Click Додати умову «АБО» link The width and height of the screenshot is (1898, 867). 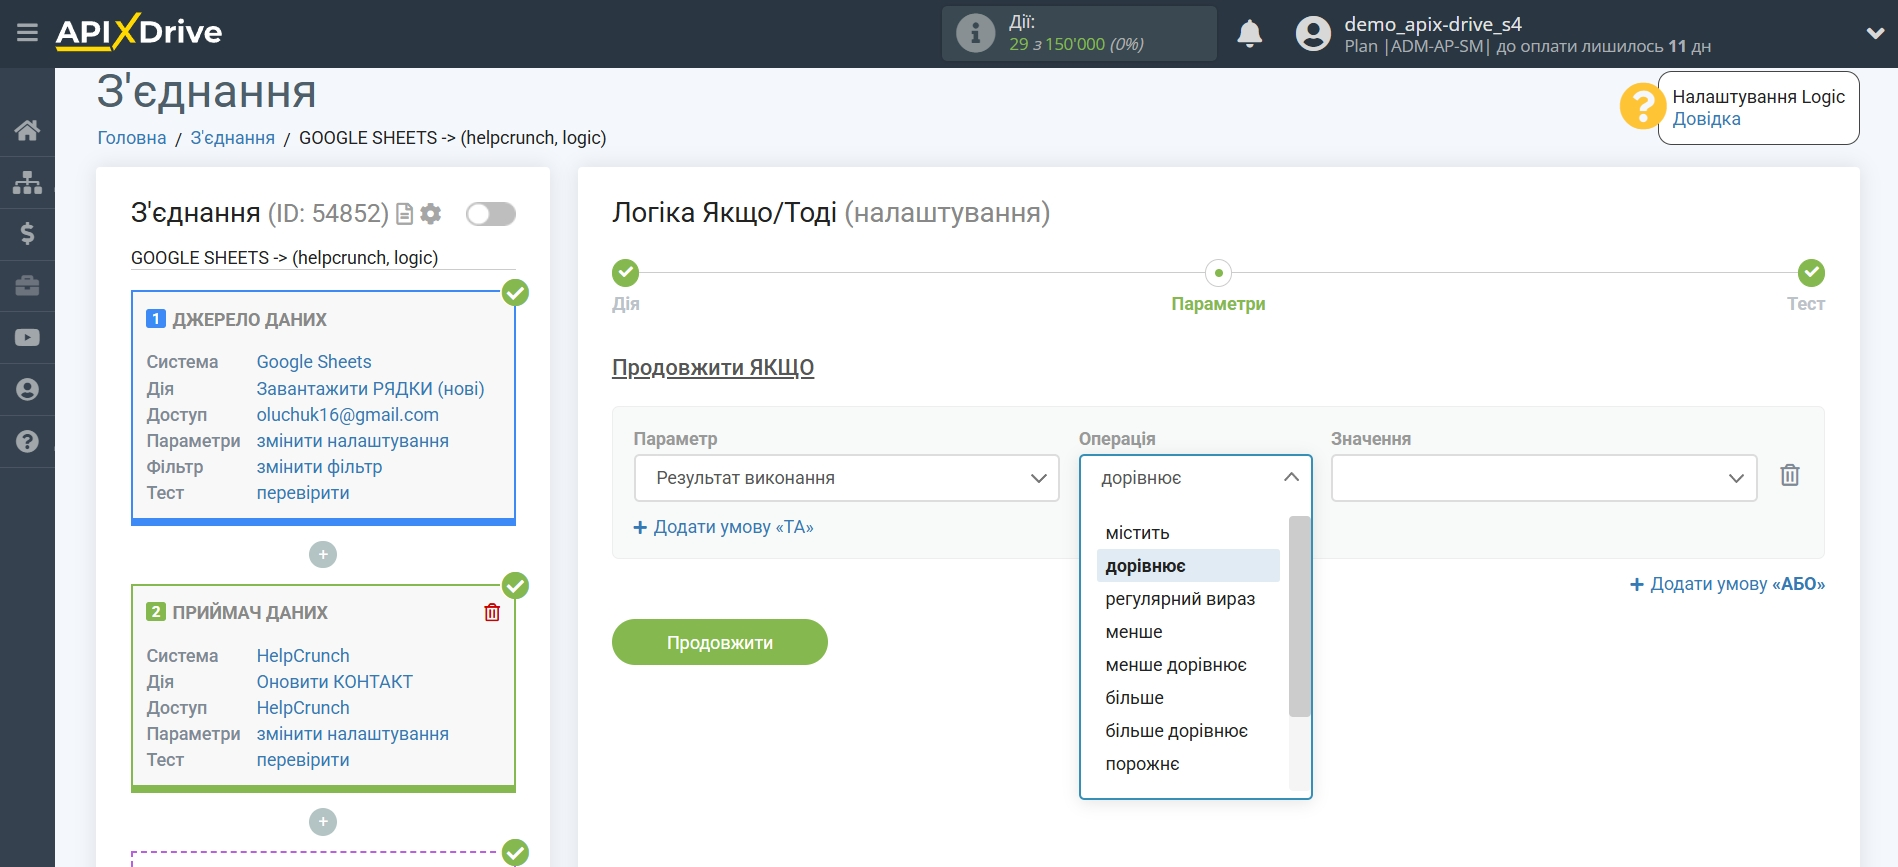coord(1727,584)
